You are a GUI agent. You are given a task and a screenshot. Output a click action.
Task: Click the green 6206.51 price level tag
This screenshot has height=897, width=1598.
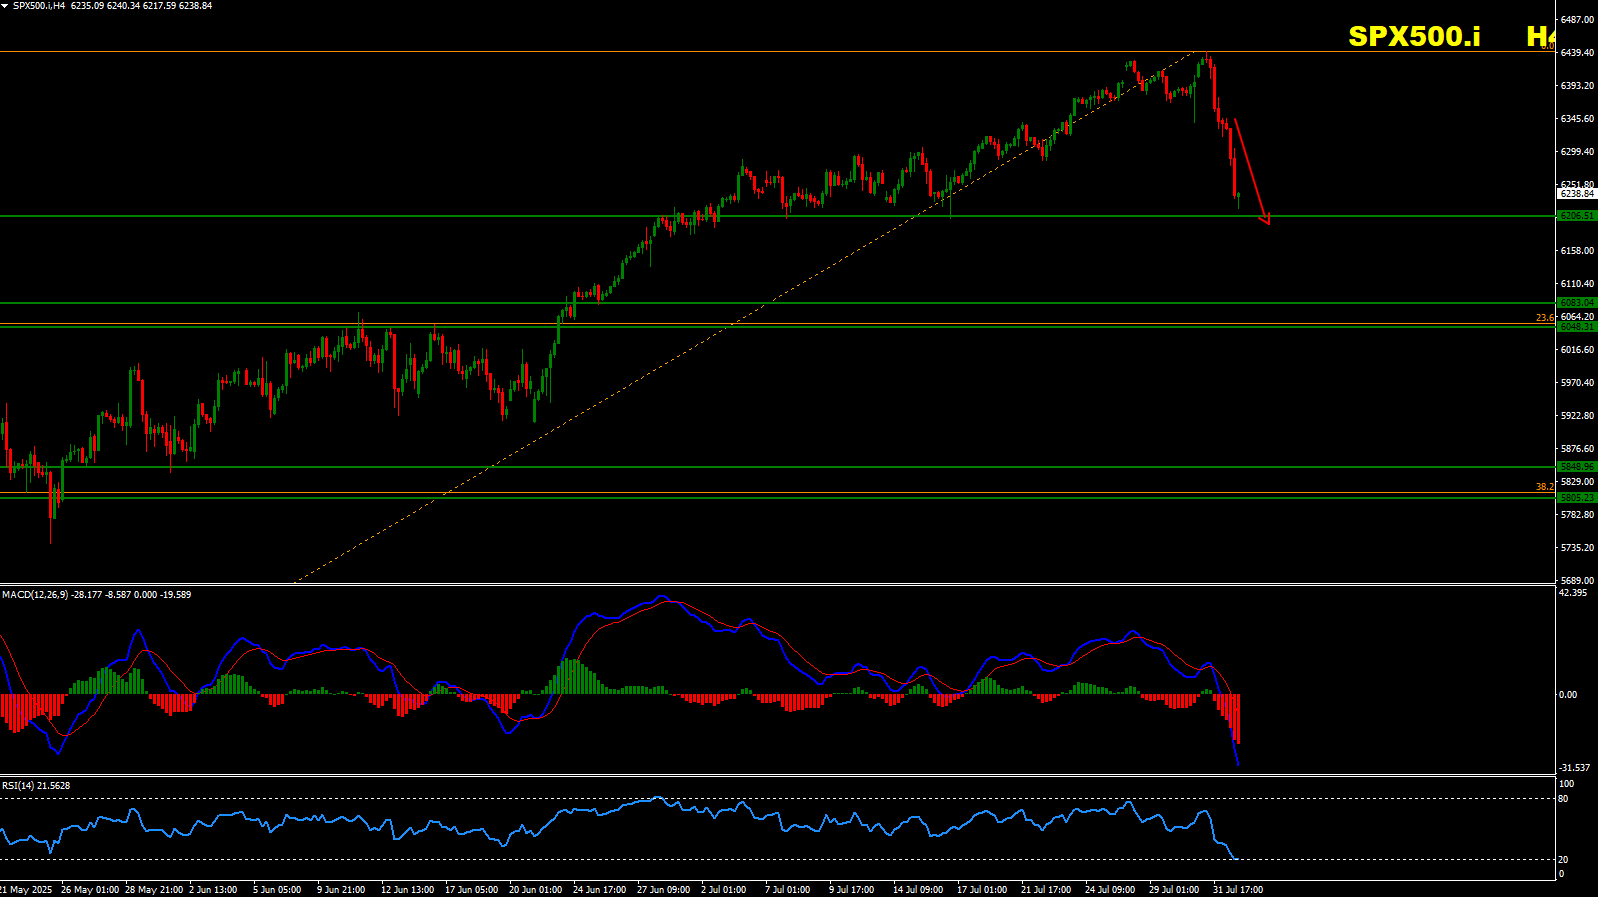(1576, 216)
